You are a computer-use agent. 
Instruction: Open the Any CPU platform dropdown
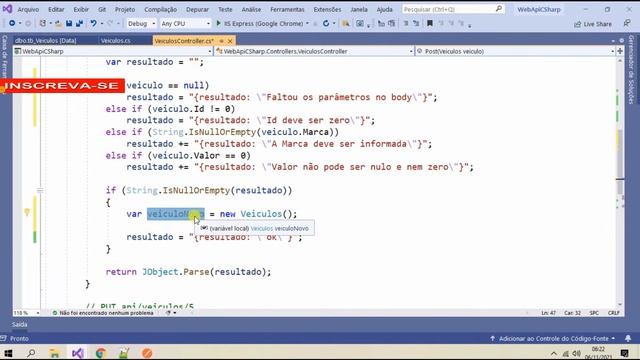click(x=185, y=24)
